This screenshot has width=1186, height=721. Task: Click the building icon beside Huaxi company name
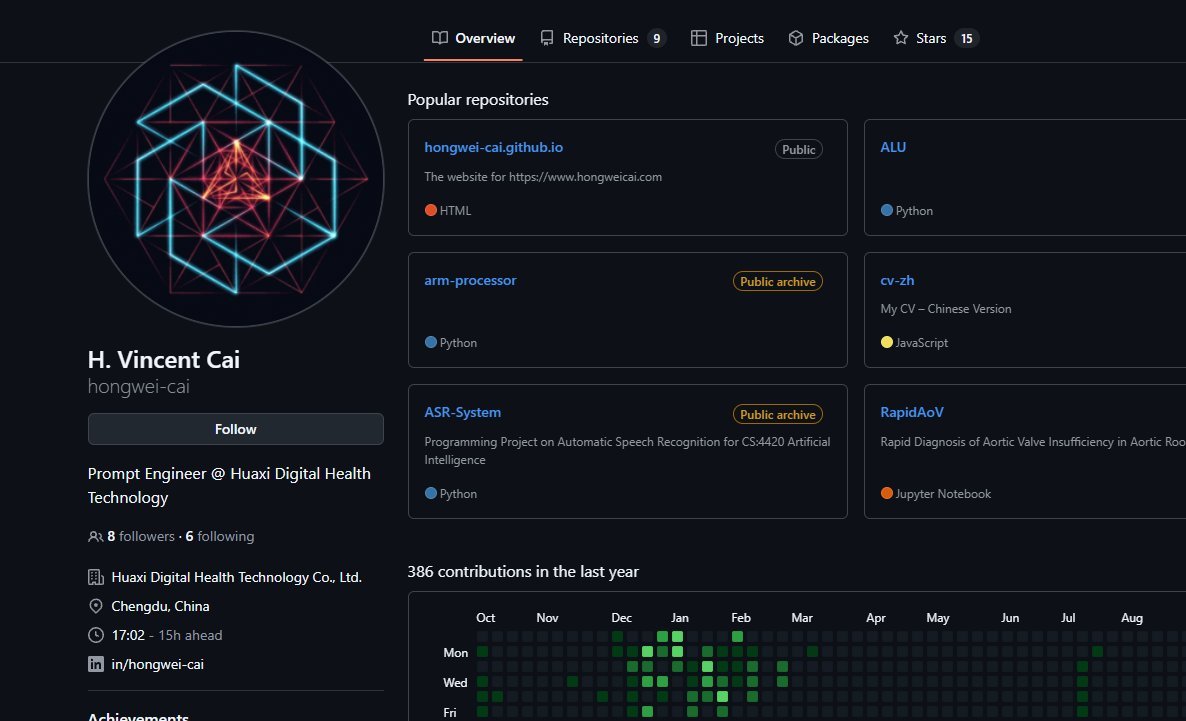[x=96, y=577]
